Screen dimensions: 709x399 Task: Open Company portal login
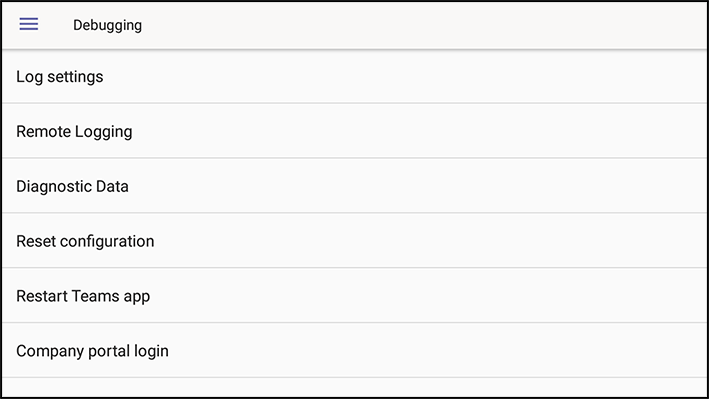pyautogui.click(x=354, y=351)
